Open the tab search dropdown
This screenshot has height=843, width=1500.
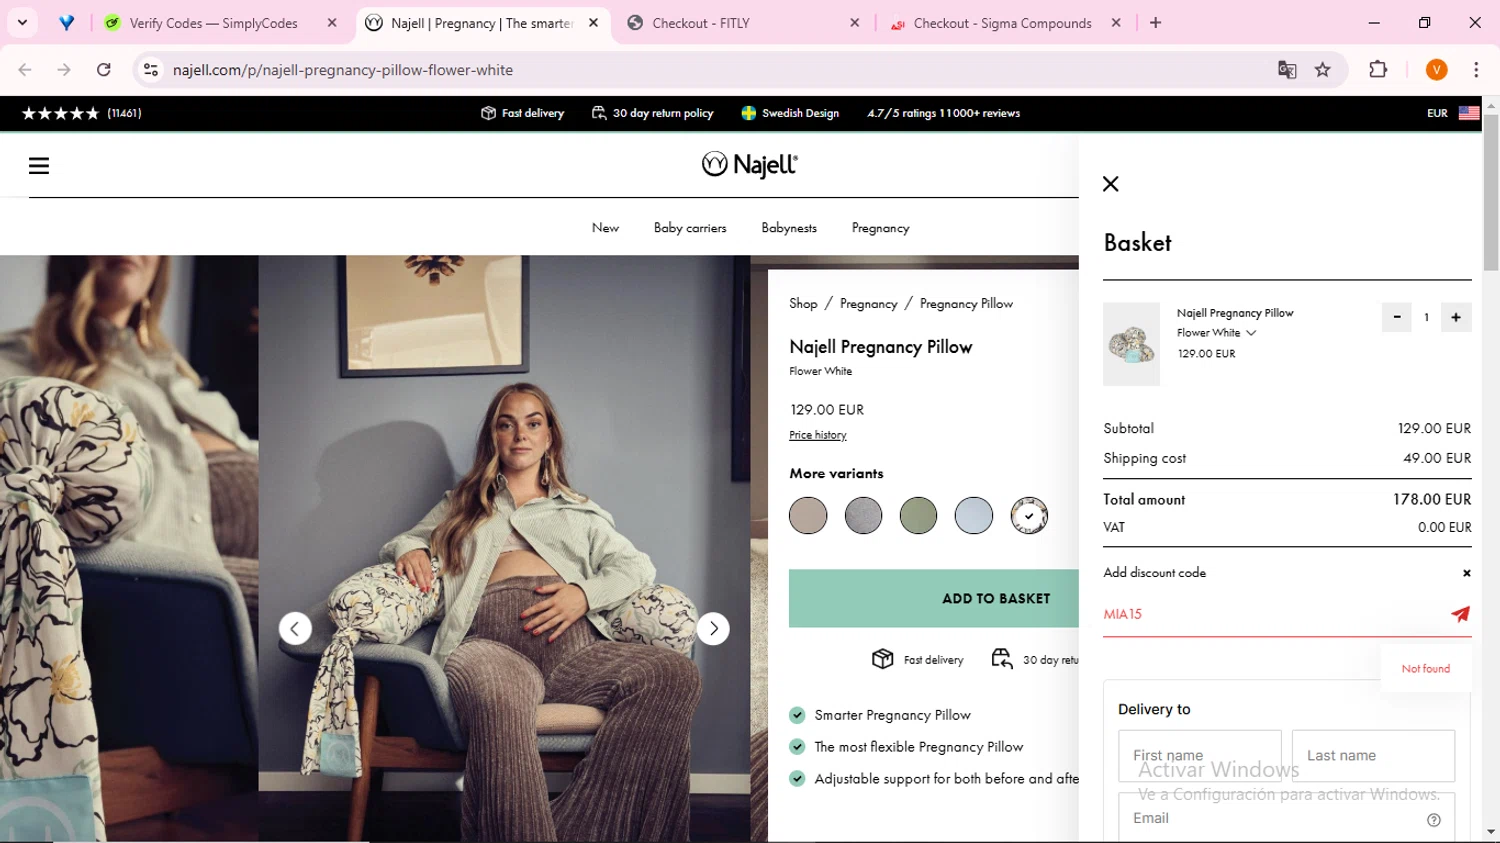tap(22, 23)
